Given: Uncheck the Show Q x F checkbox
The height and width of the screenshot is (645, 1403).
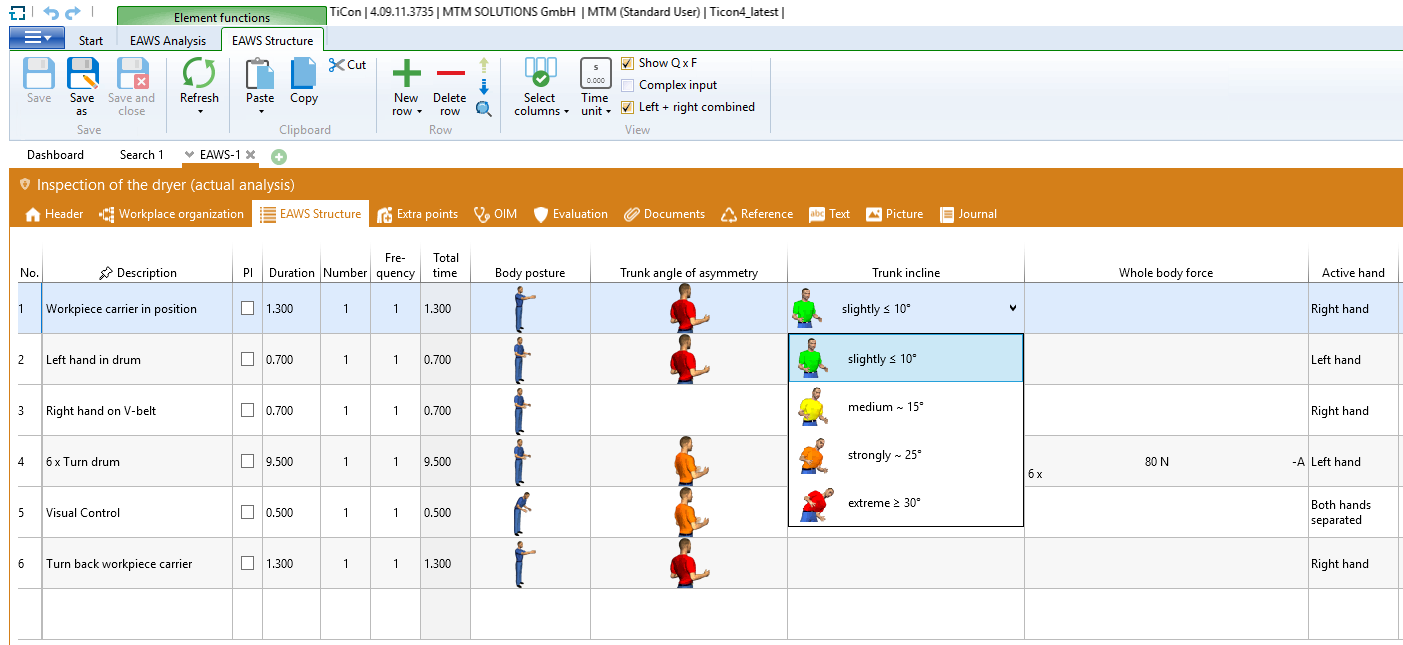Looking at the screenshot, I should (x=628, y=63).
